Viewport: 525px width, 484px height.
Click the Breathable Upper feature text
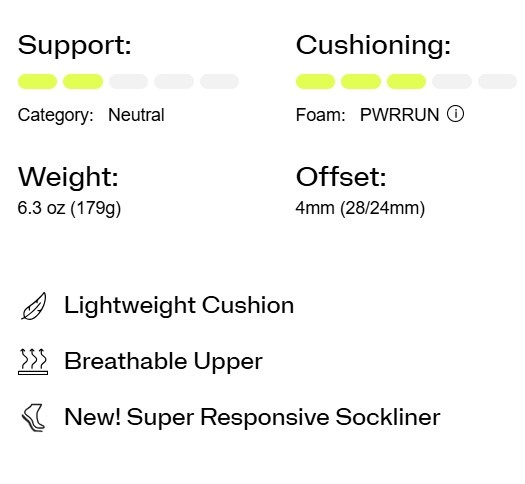(x=163, y=361)
